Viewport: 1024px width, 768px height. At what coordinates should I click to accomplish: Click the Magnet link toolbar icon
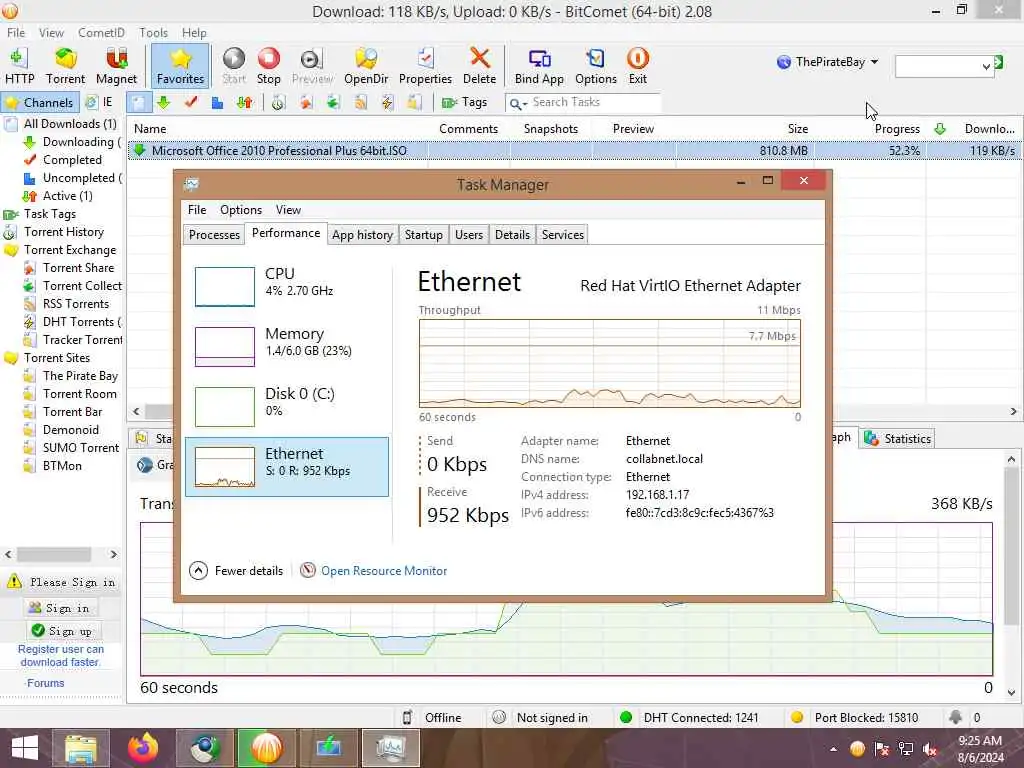coord(116,66)
